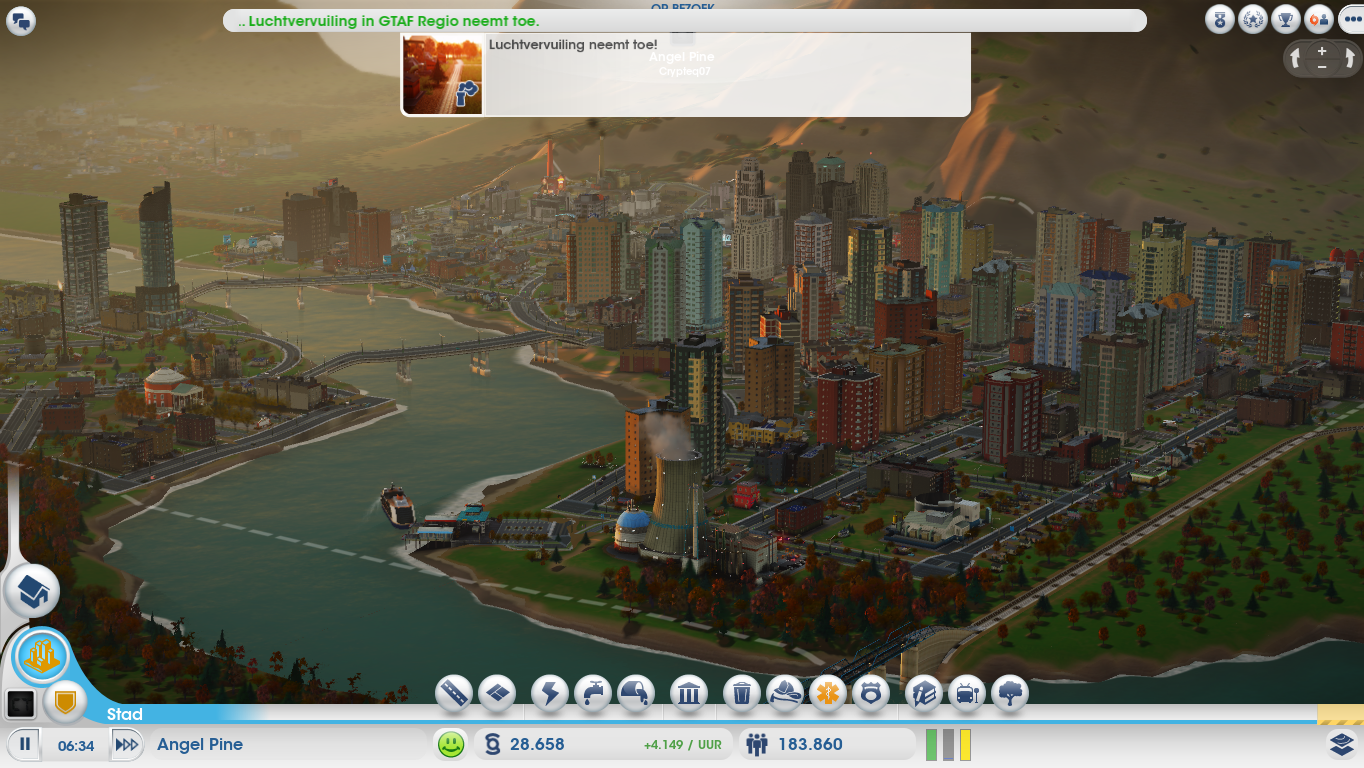
Task: Open the Police badge menu
Action: pyautogui.click(x=871, y=692)
